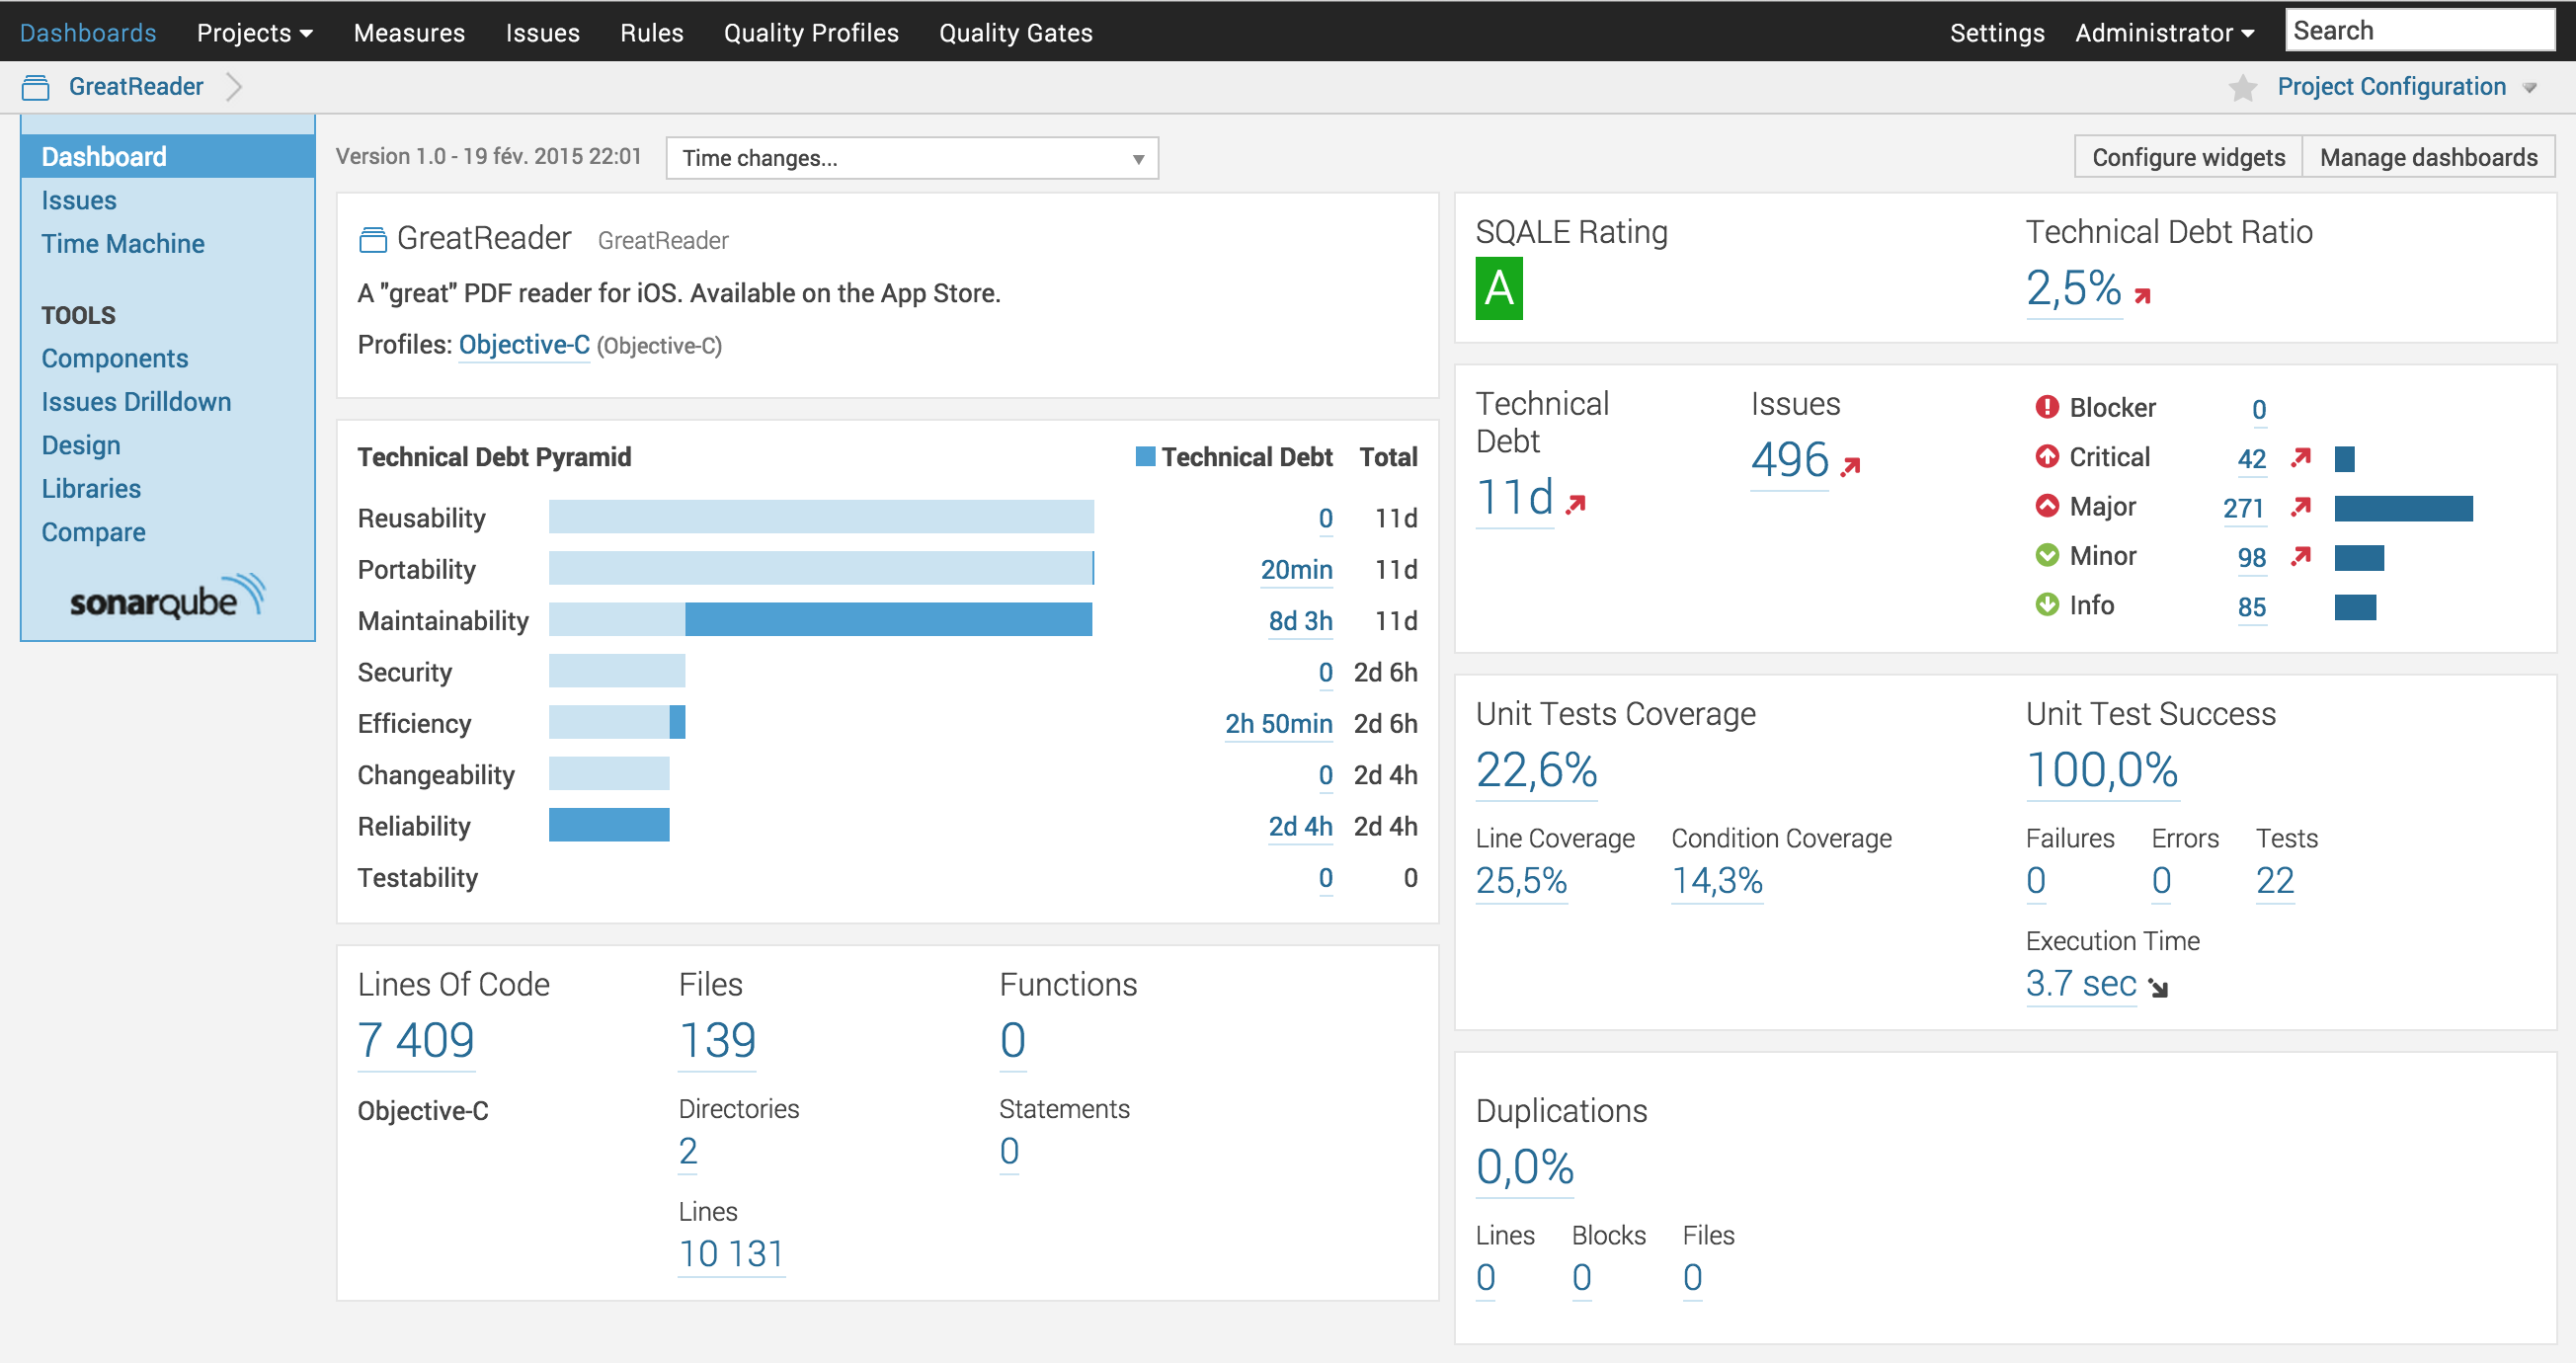Click the GreatReader project icon in breadcrumb
2576x1363 pixels.
[x=36, y=87]
